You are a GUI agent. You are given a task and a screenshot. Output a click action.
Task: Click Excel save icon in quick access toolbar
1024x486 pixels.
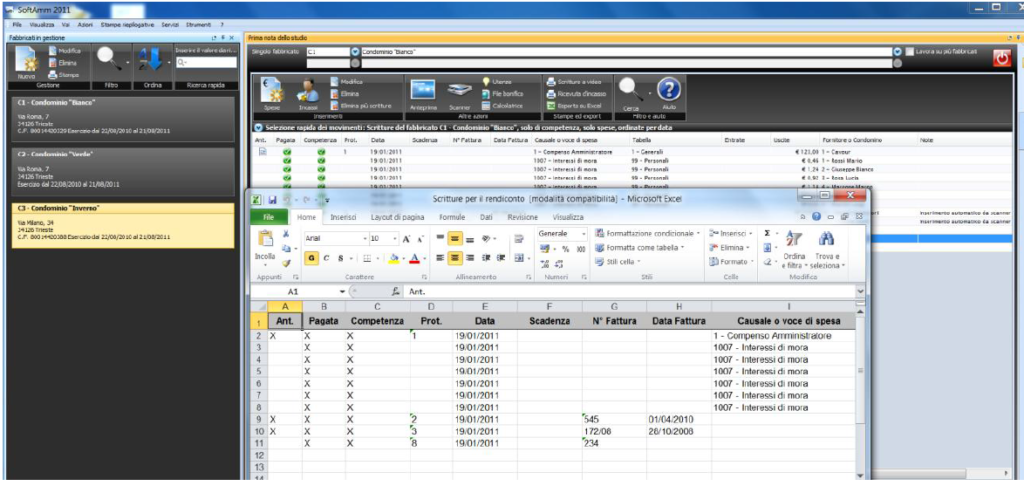272,199
